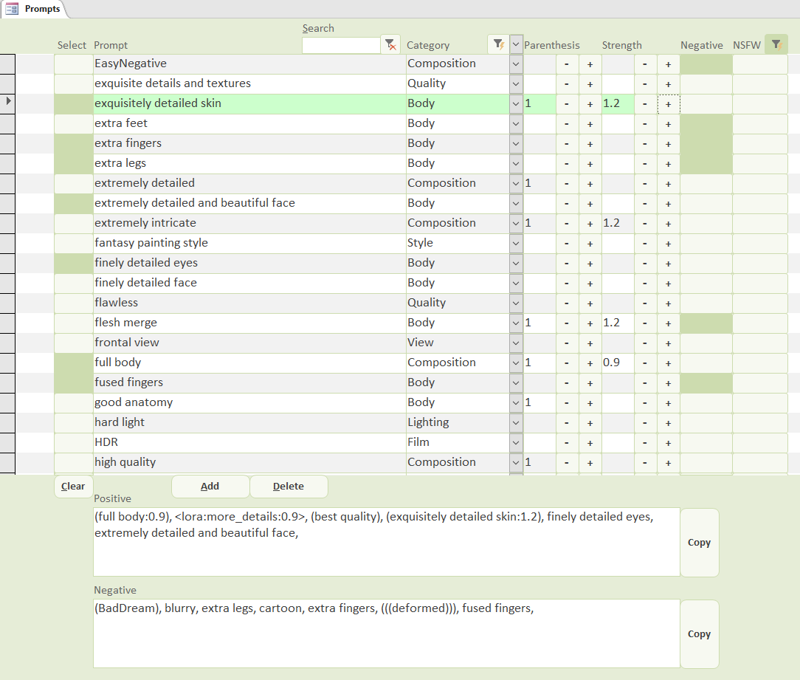Click the Clear button

(x=73, y=486)
